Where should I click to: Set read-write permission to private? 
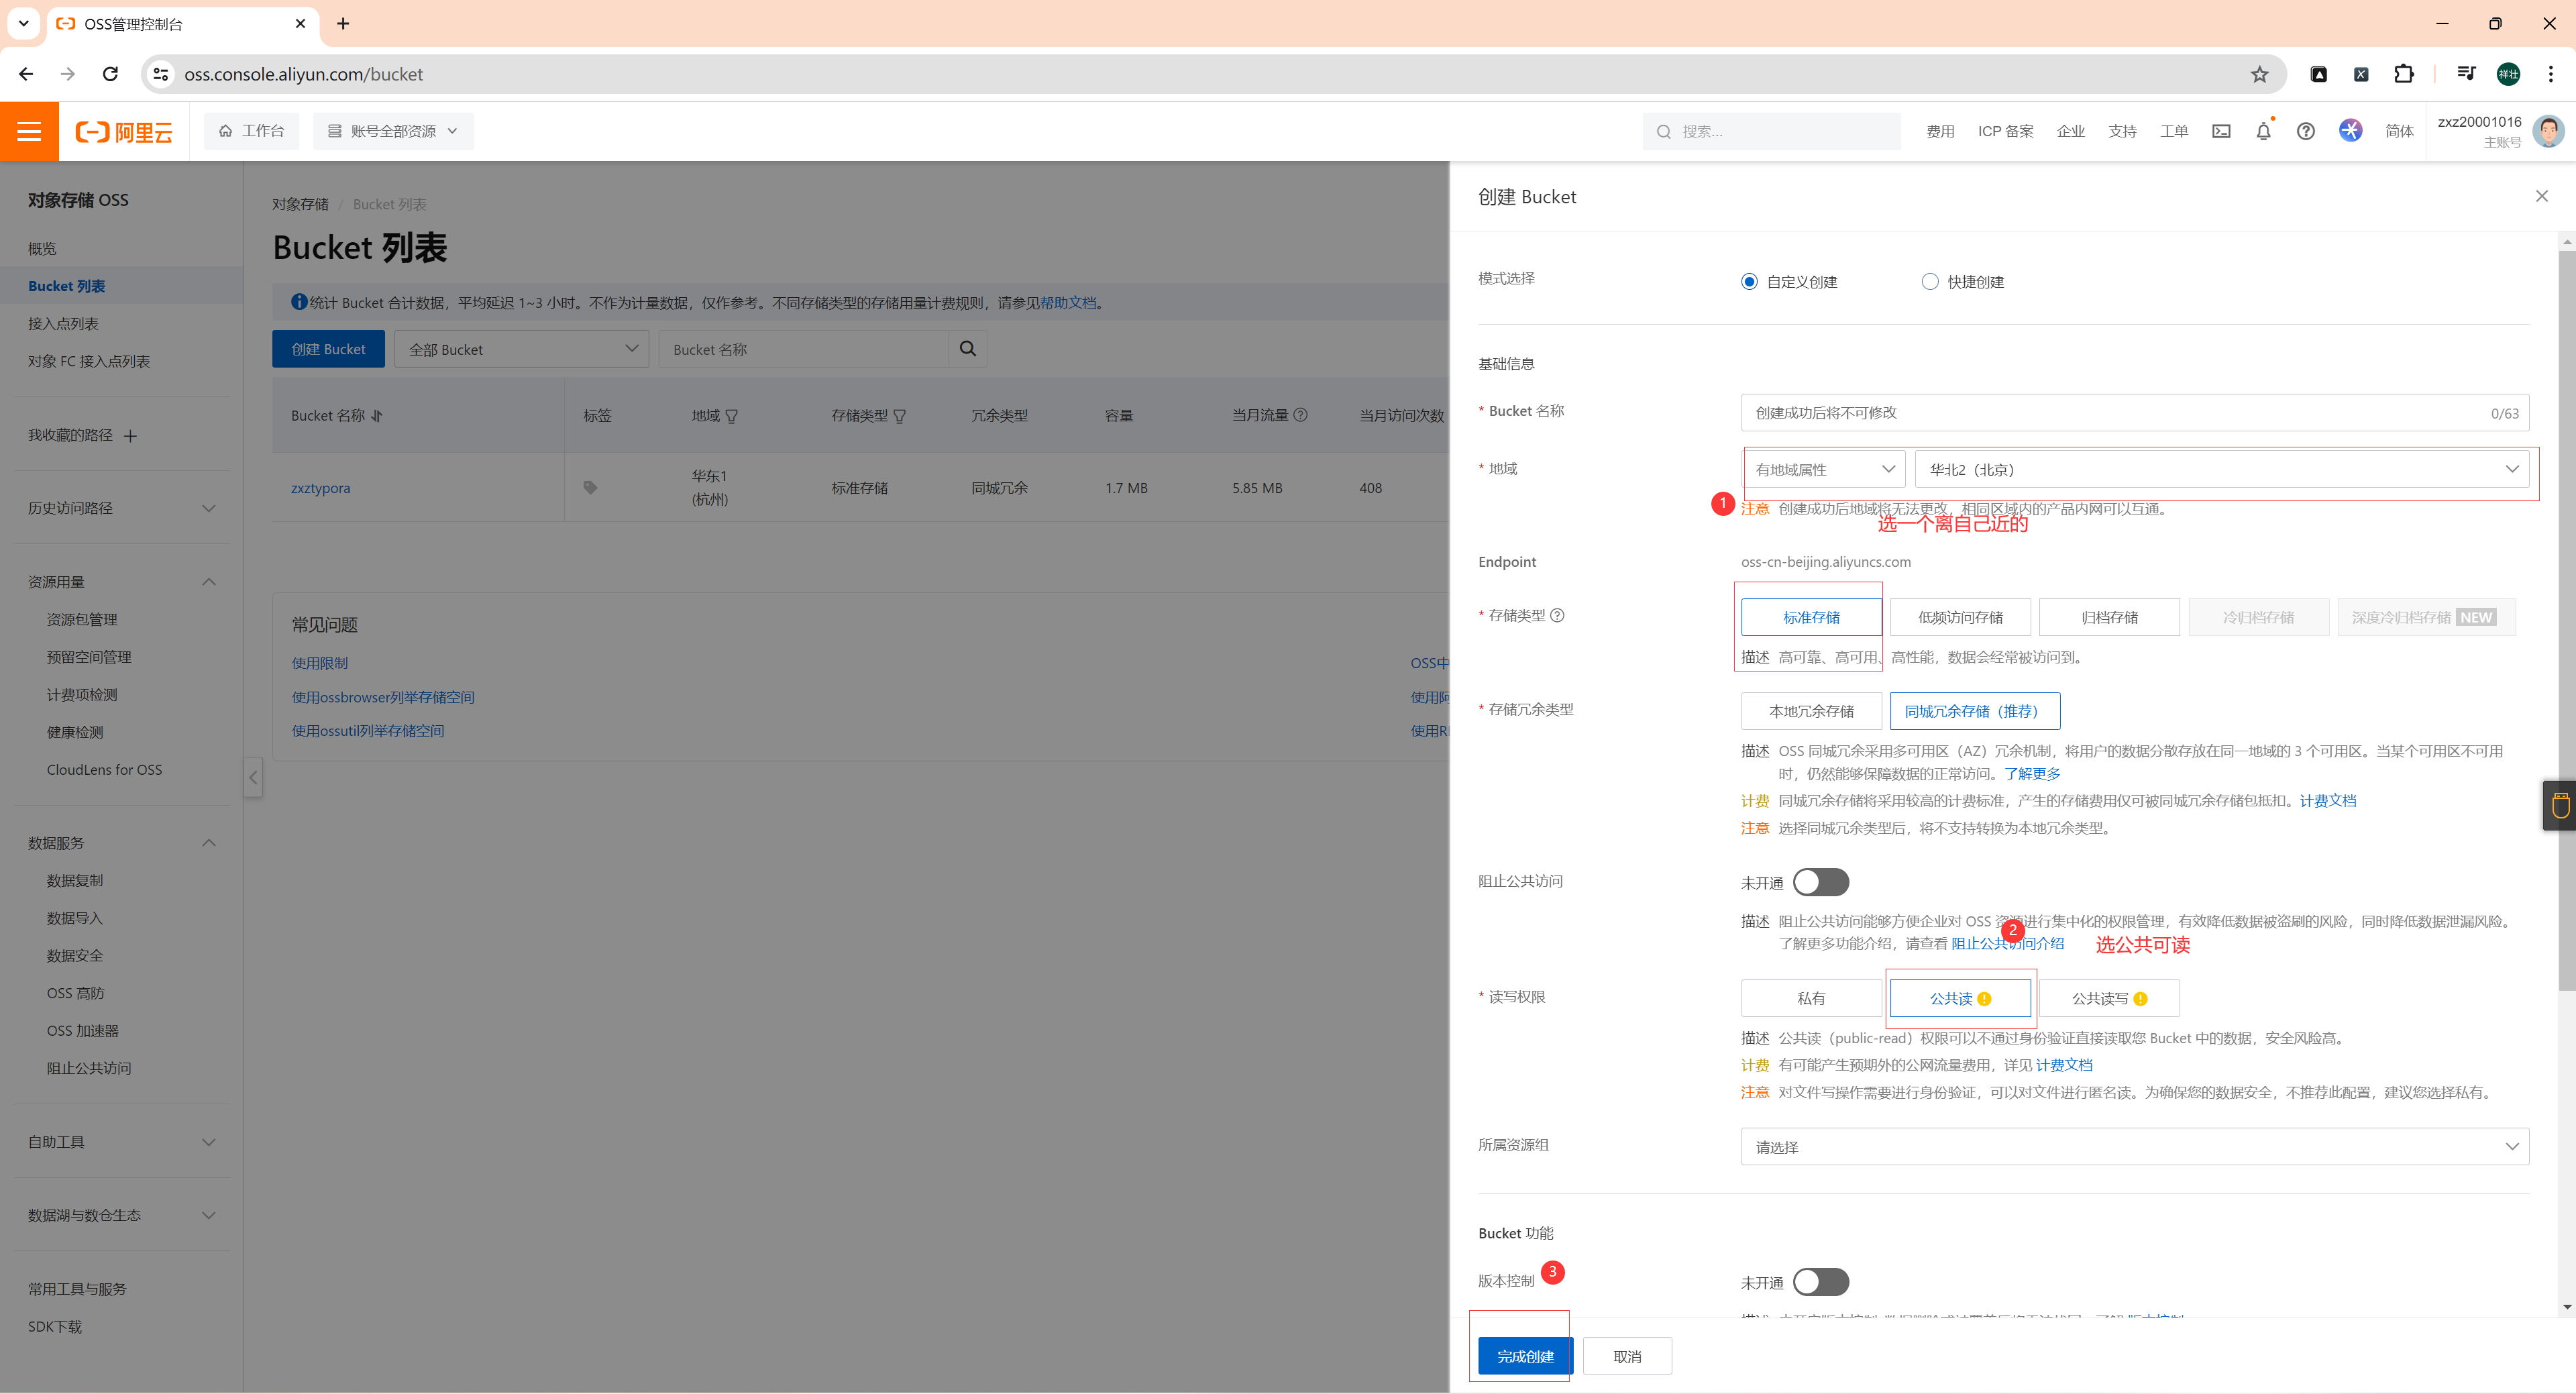(x=1811, y=999)
